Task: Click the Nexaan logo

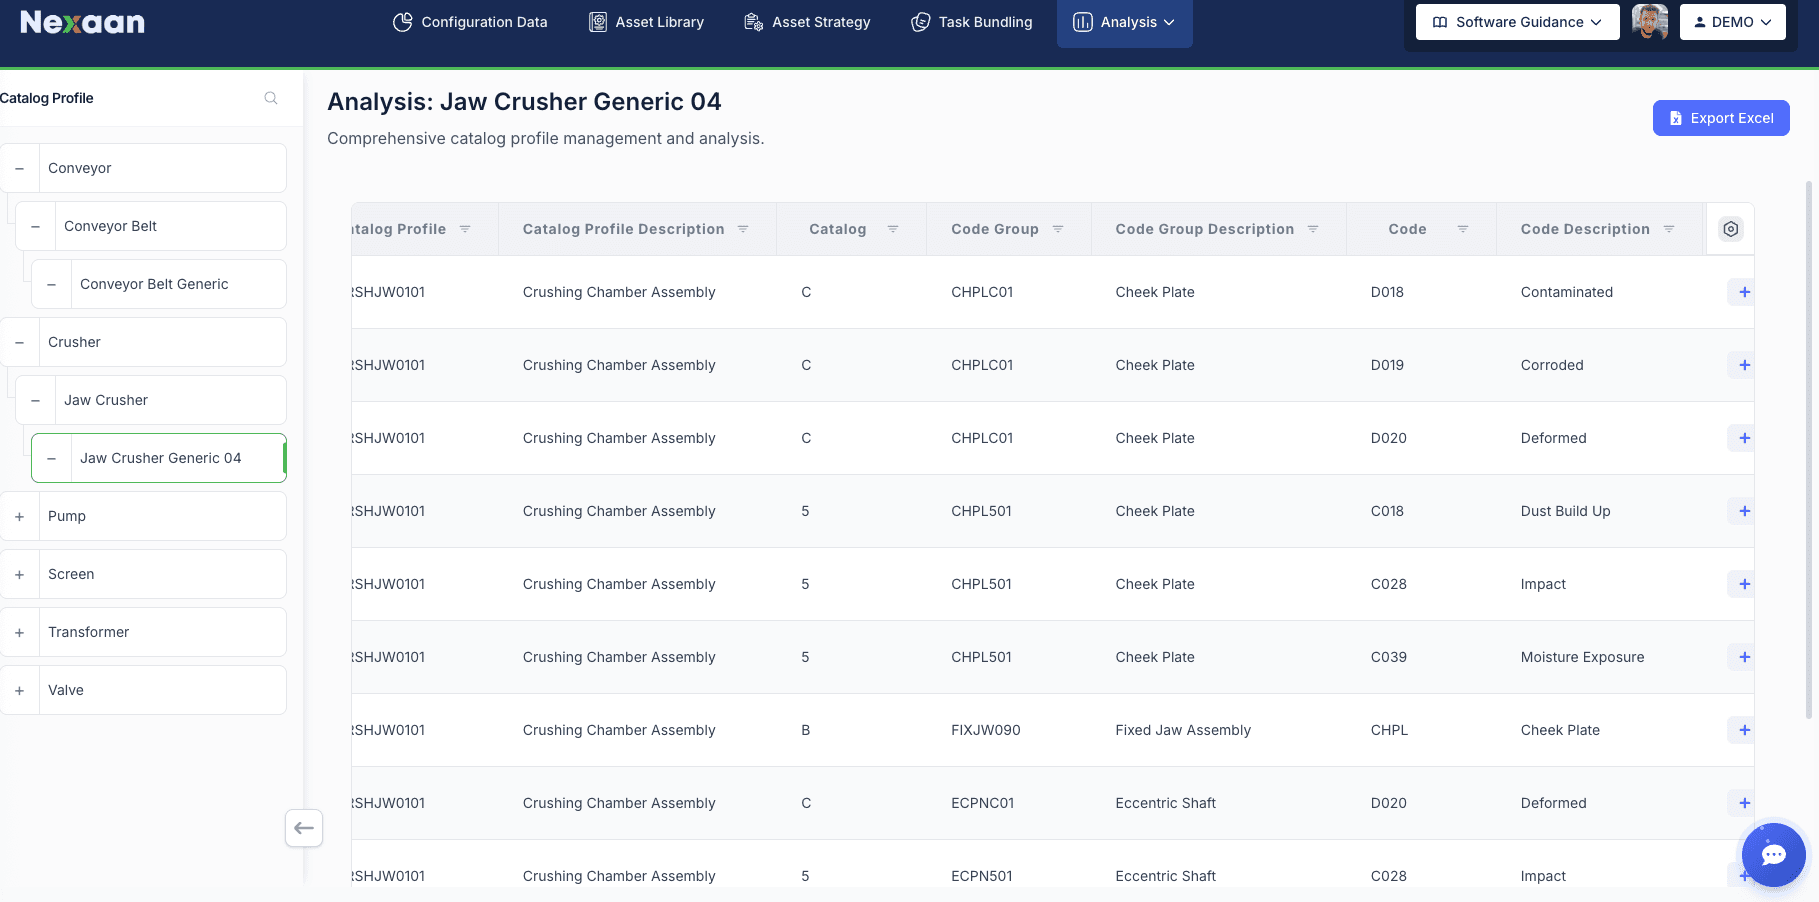Action: (82, 22)
